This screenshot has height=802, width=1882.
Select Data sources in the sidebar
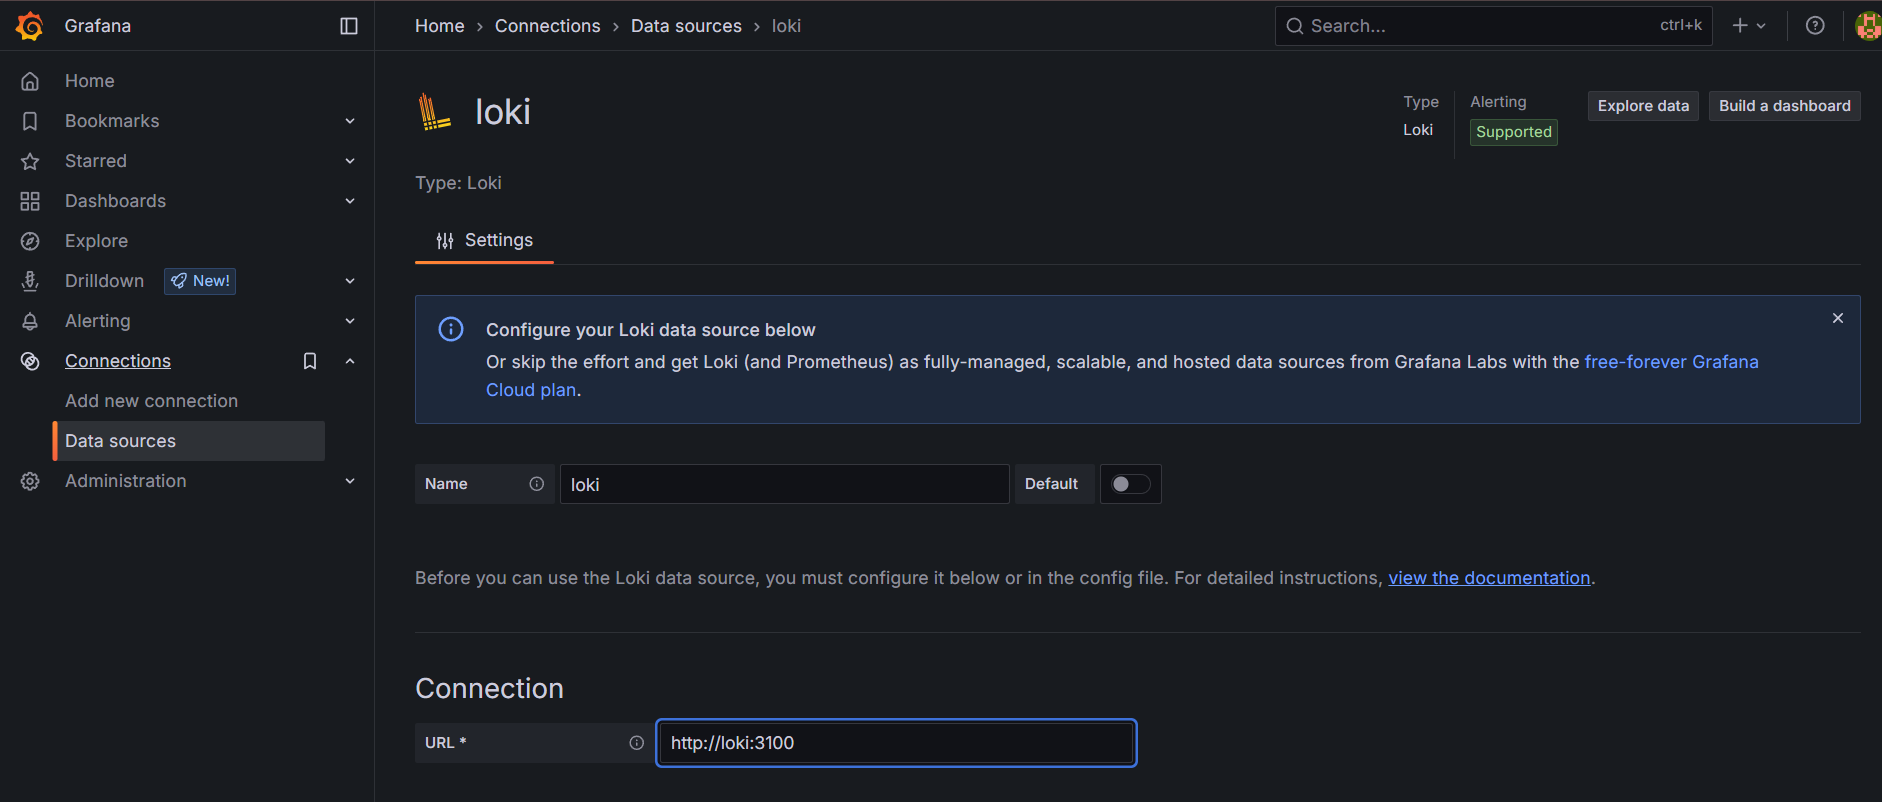189,441
